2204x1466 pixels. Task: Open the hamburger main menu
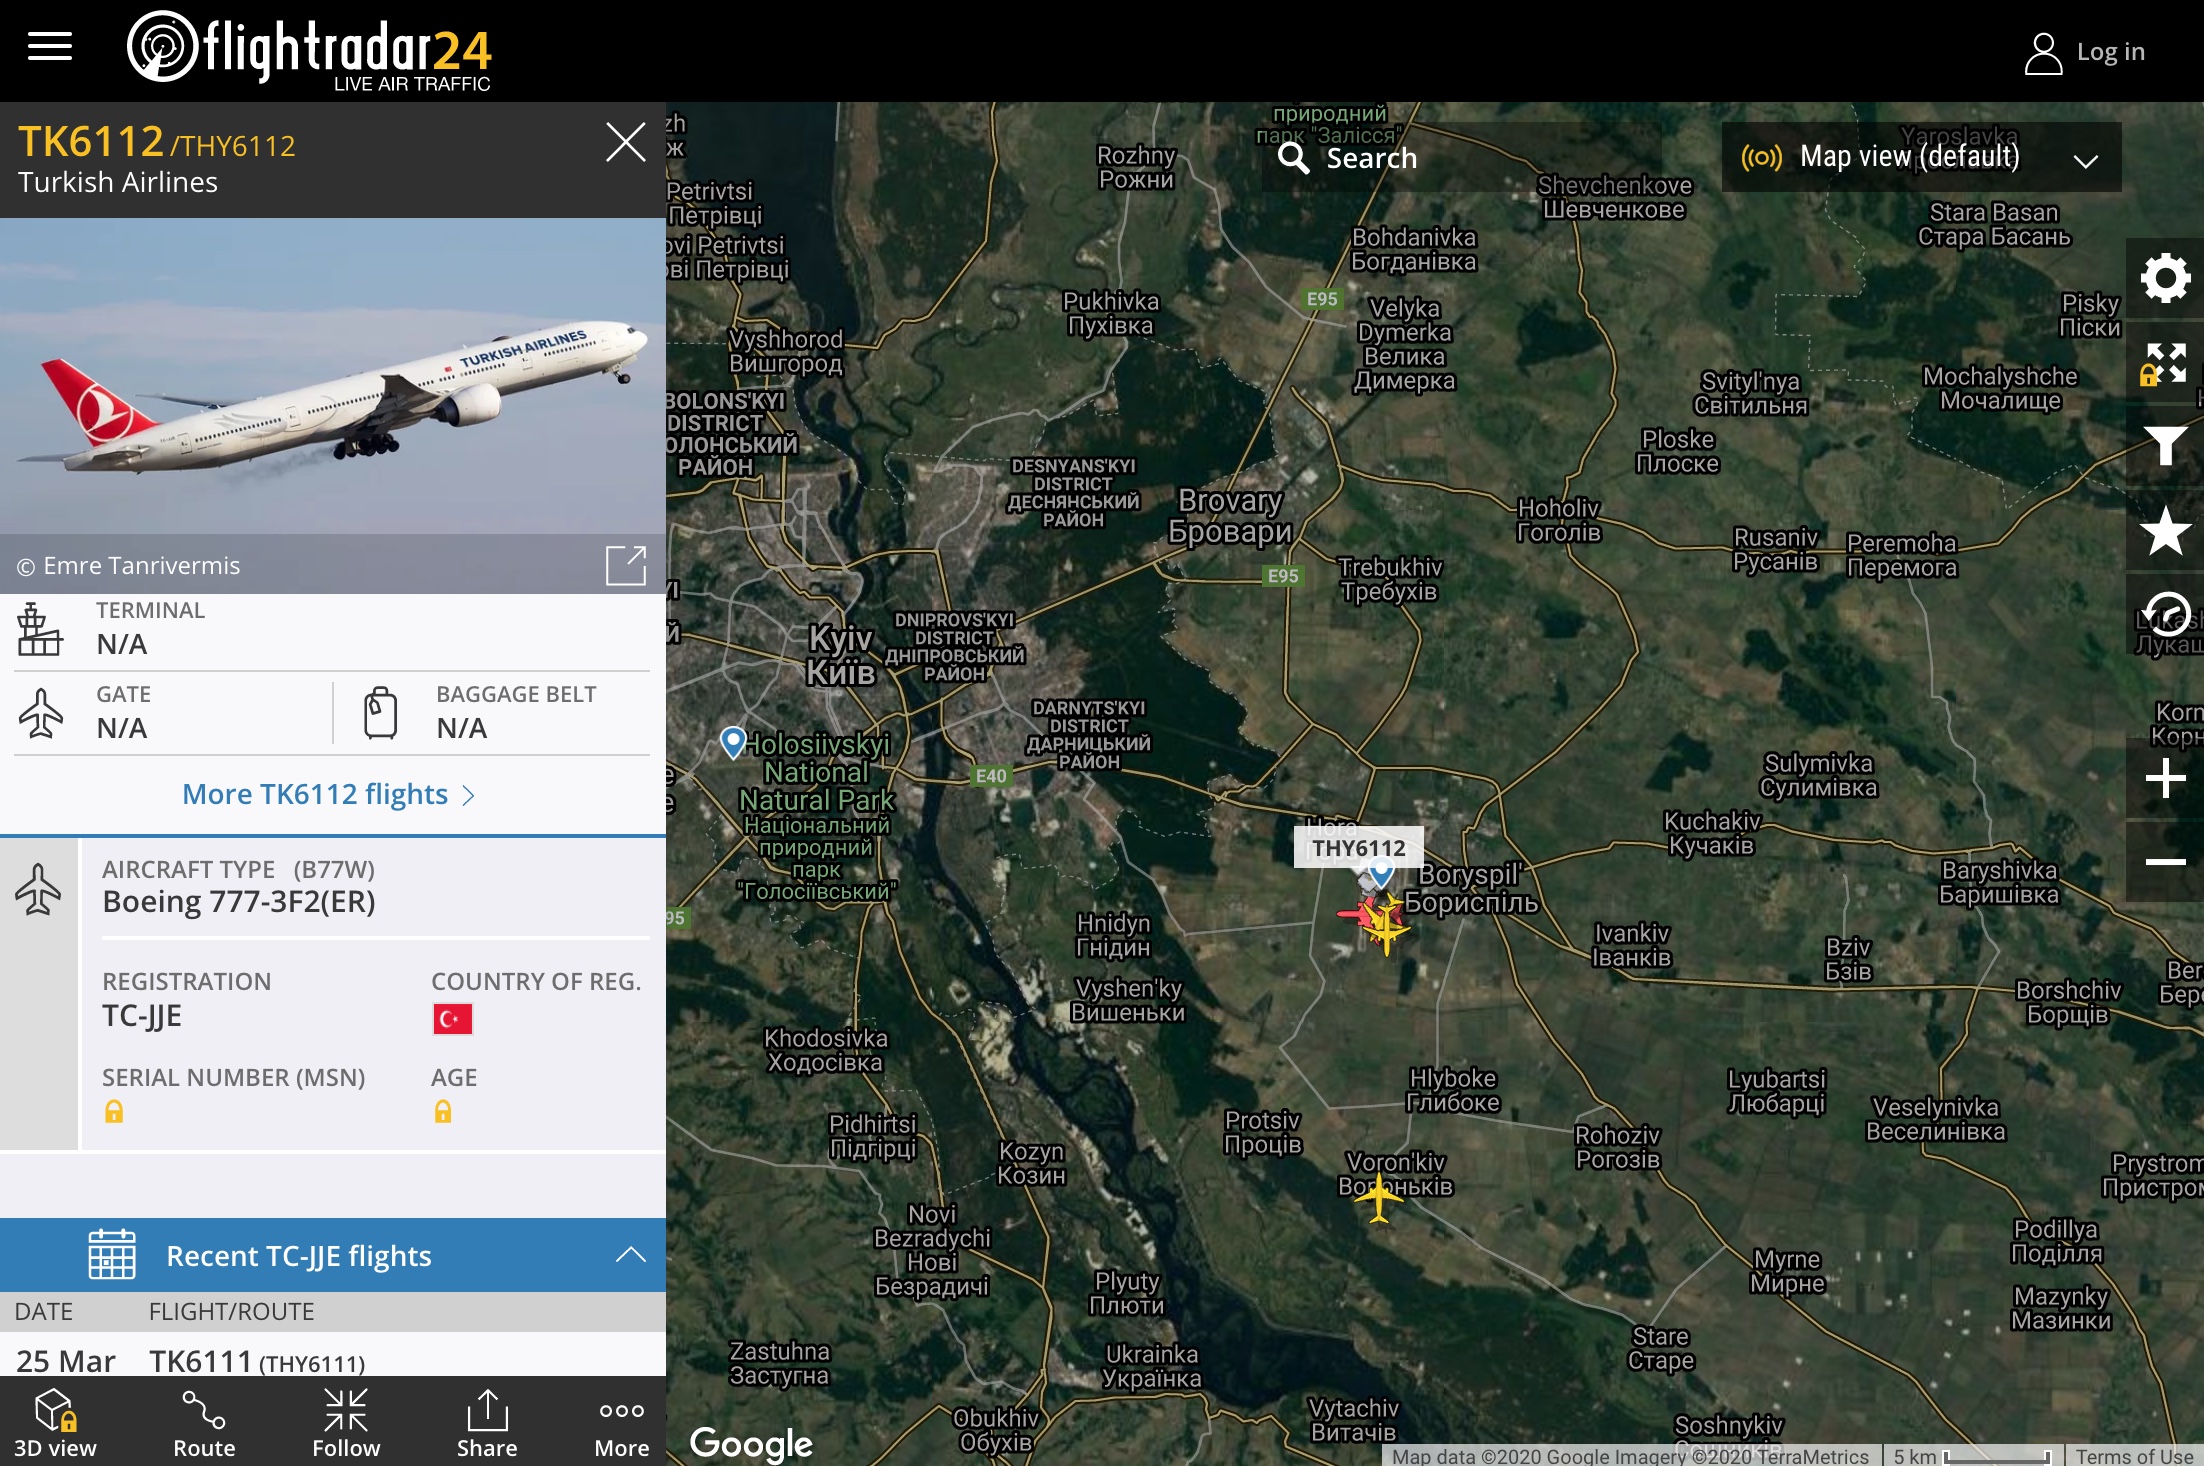coord(50,47)
